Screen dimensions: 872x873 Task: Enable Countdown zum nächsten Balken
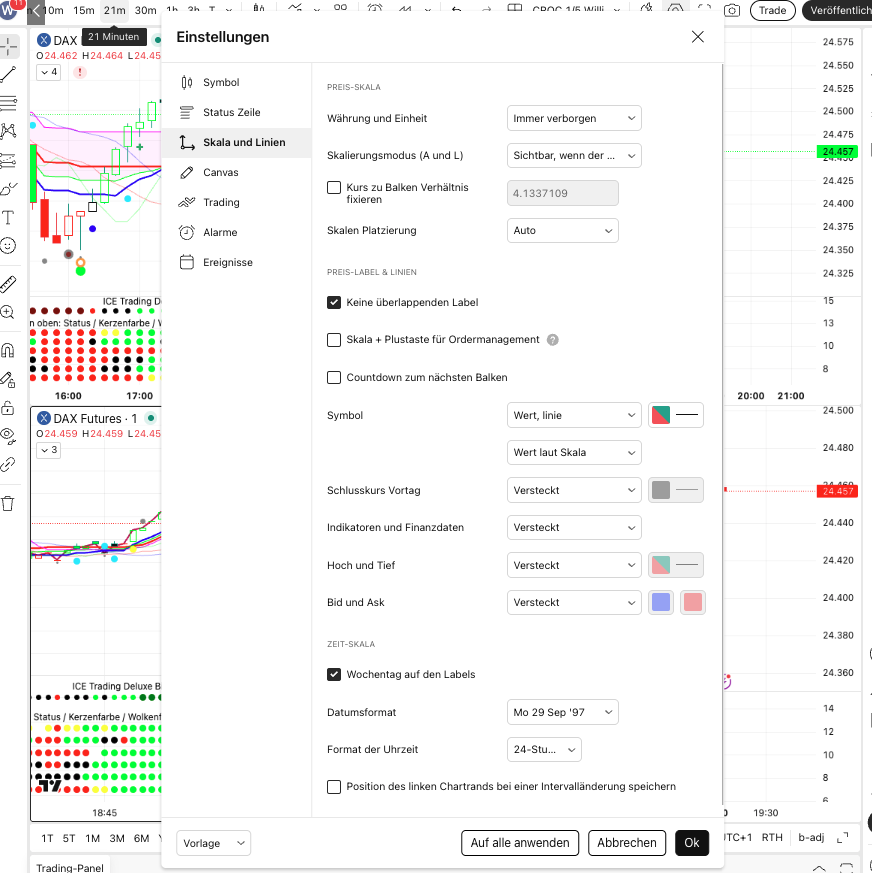click(x=334, y=377)
